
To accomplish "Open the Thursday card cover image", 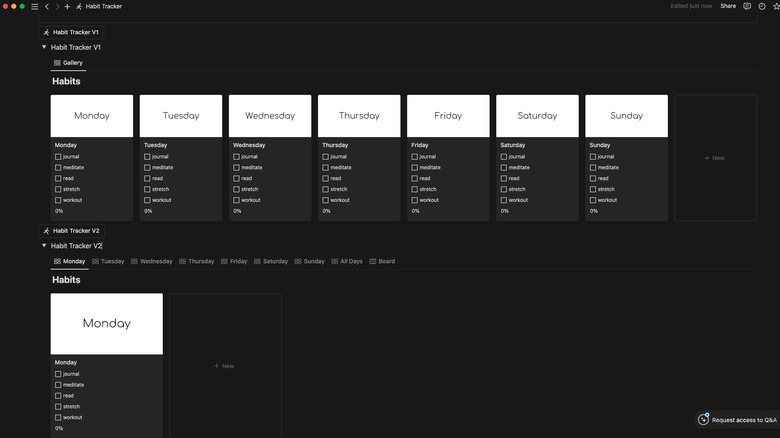I will click(359, 116).
